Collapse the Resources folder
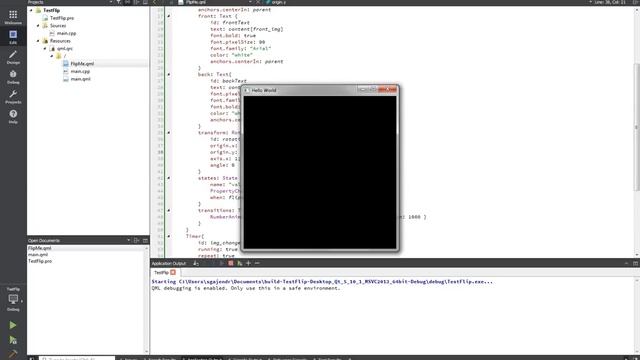640x360 pixels. tap(38, 41)
